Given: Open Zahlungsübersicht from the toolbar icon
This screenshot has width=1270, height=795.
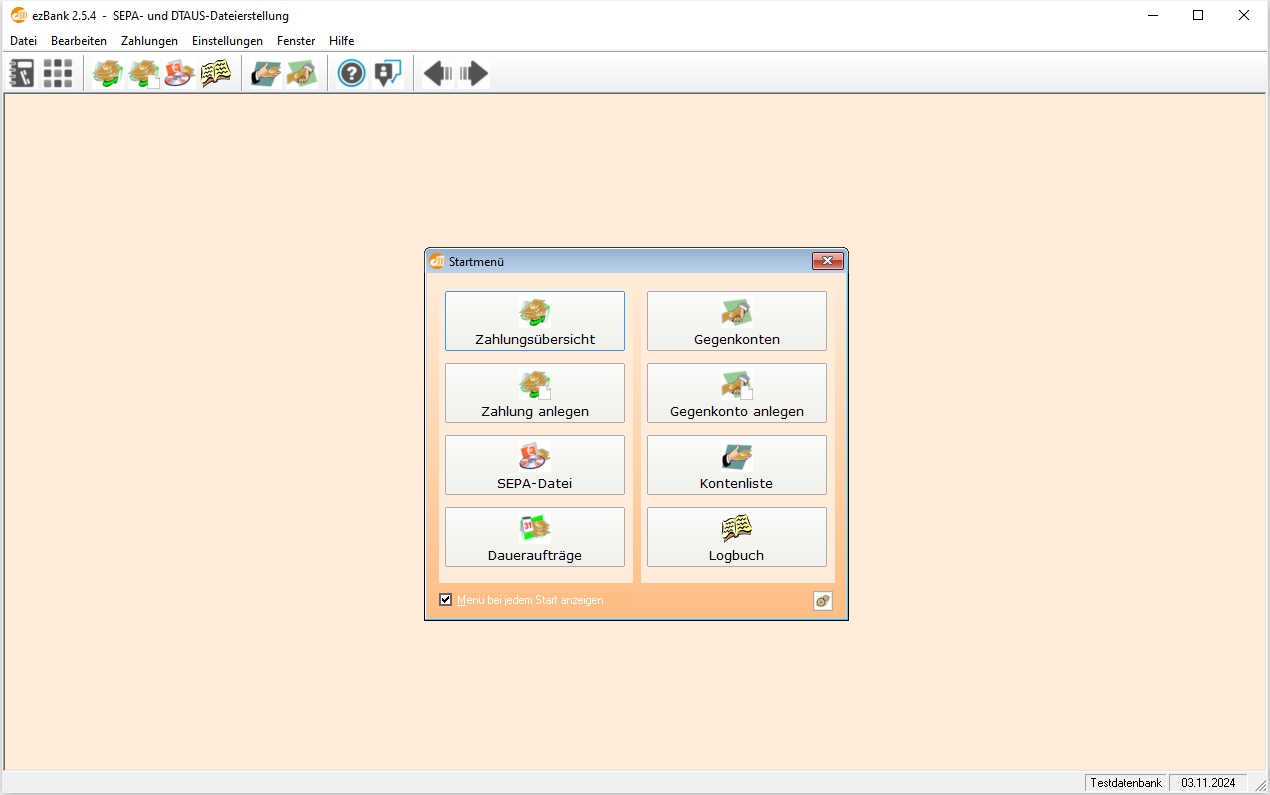Looking at the screenshot, I should point(108,73).
